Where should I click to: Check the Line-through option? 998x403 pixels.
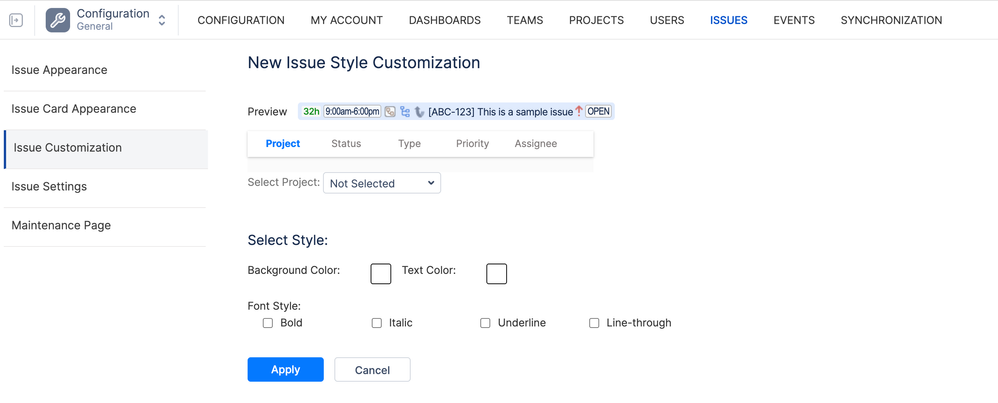(x=594, y=323)
